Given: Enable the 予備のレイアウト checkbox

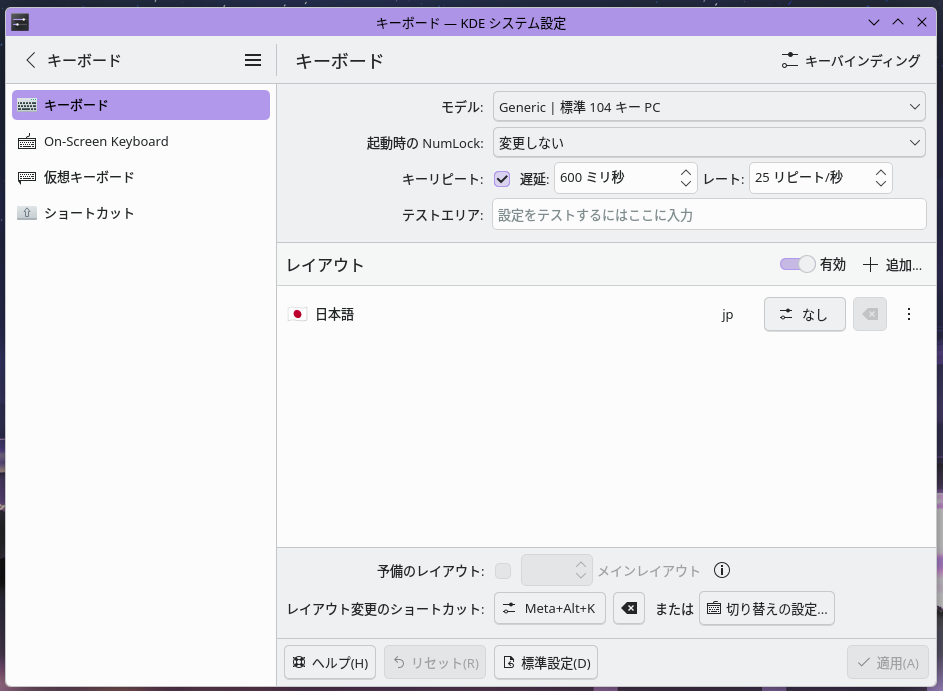Looking at the screenshot, I should pos(503,571).
